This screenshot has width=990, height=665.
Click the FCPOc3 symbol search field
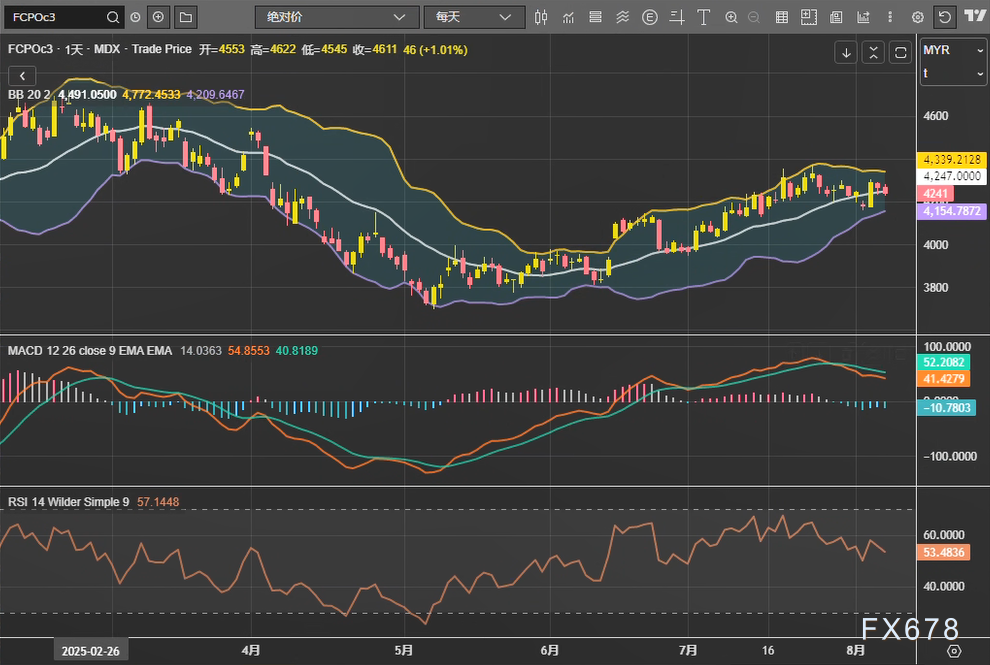click(x=55, y=17)
